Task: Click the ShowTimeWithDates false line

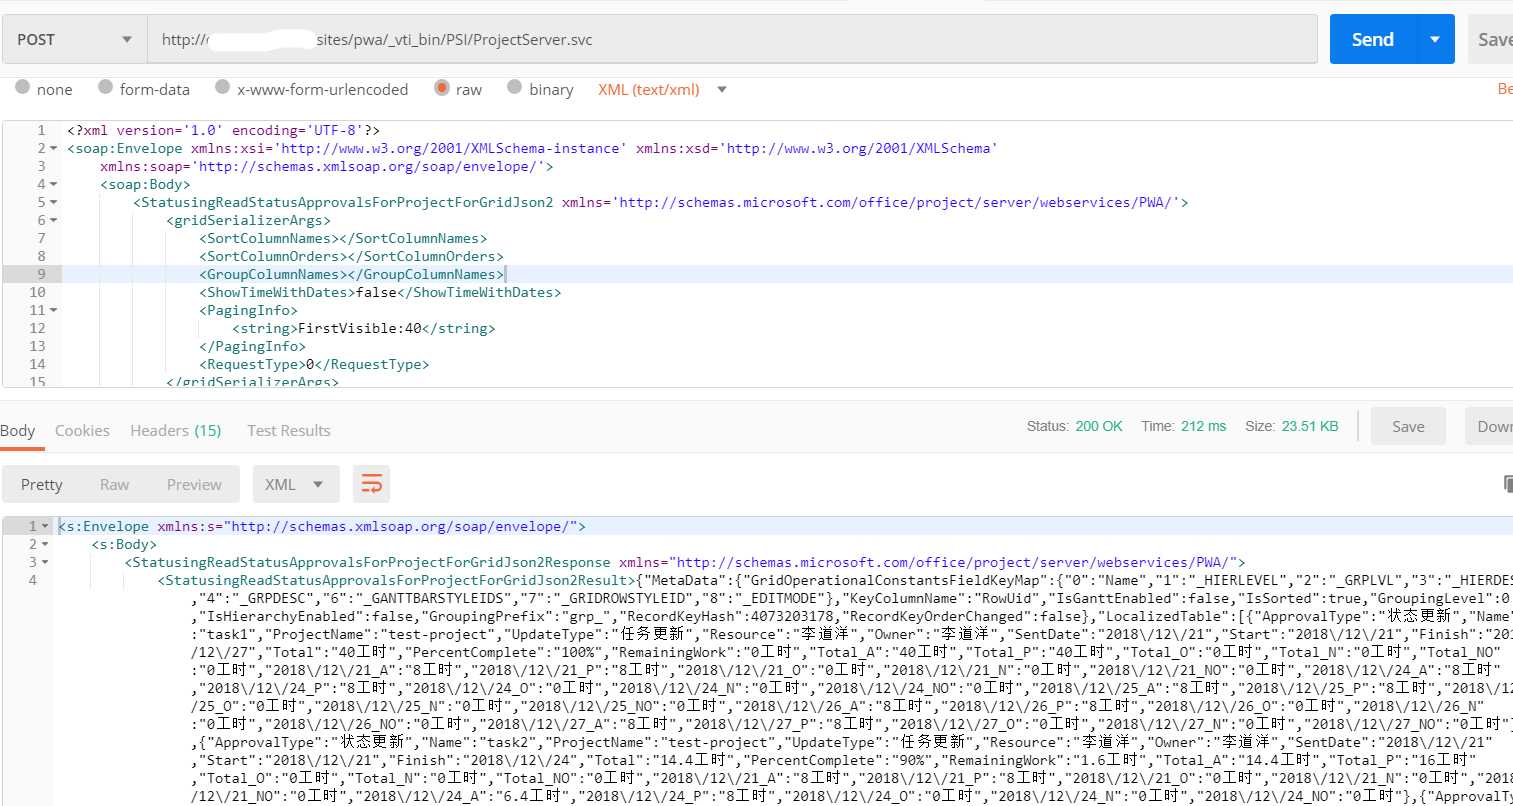Action: [380, 292]
